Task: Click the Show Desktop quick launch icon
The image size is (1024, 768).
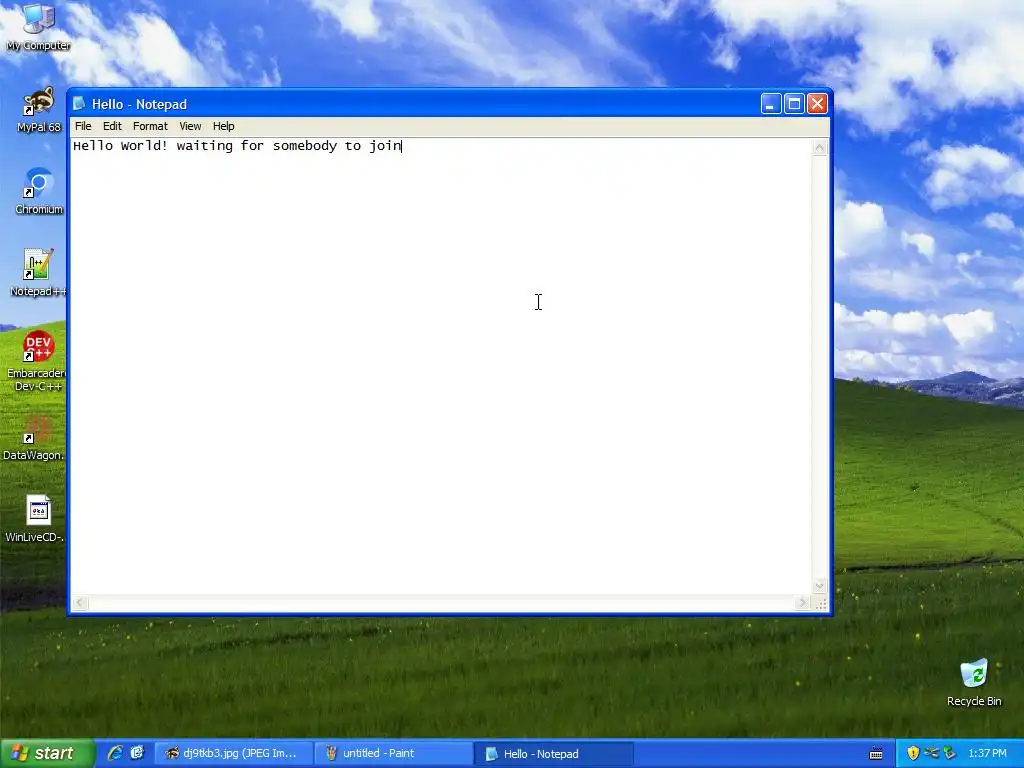Action: (x=137, y=753)
